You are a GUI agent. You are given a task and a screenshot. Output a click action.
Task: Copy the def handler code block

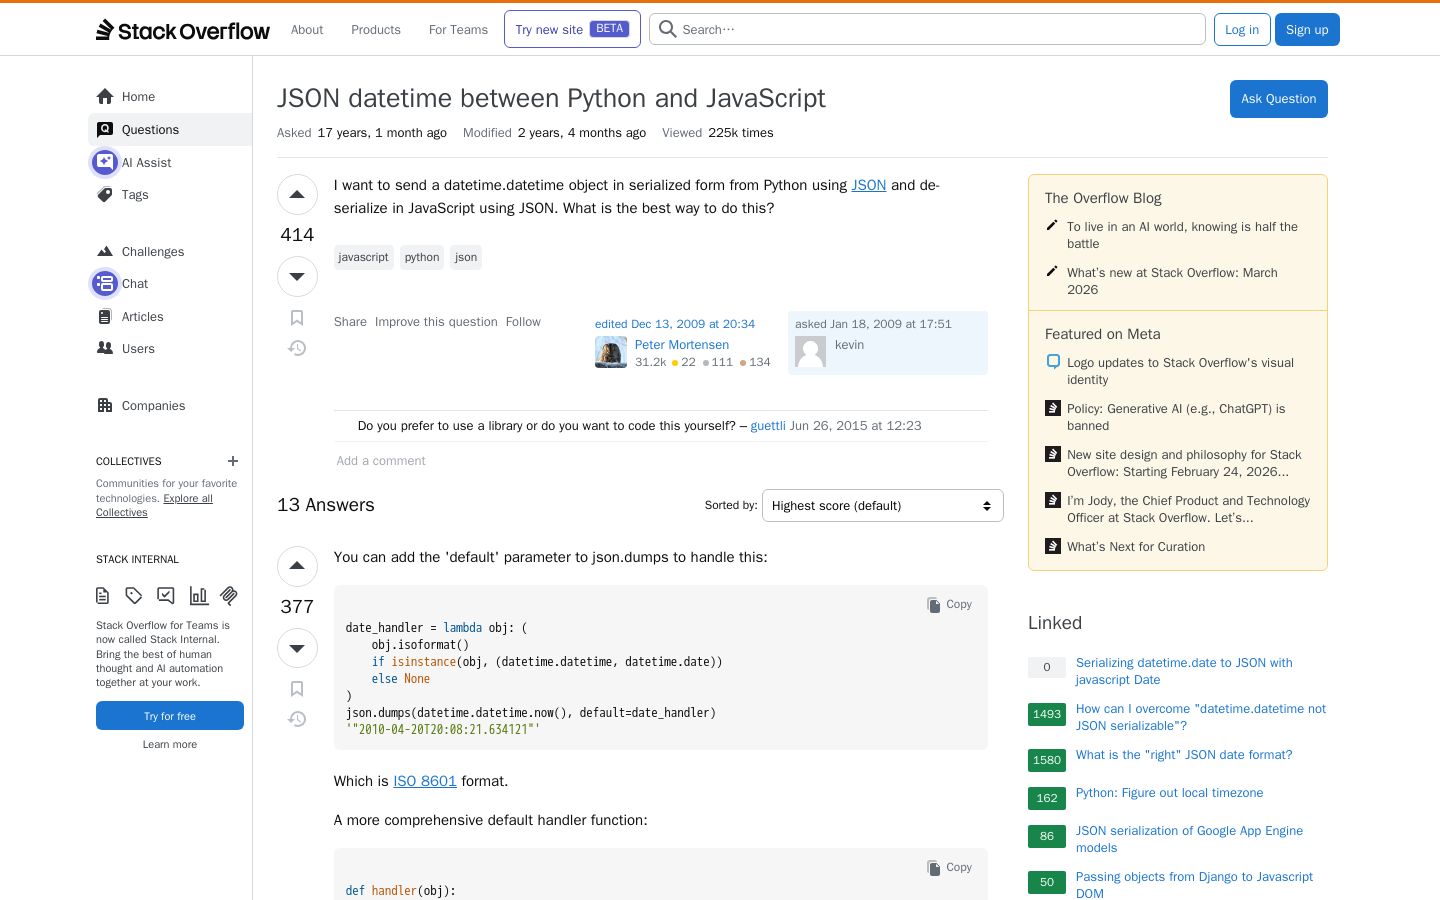click(950, 867)
